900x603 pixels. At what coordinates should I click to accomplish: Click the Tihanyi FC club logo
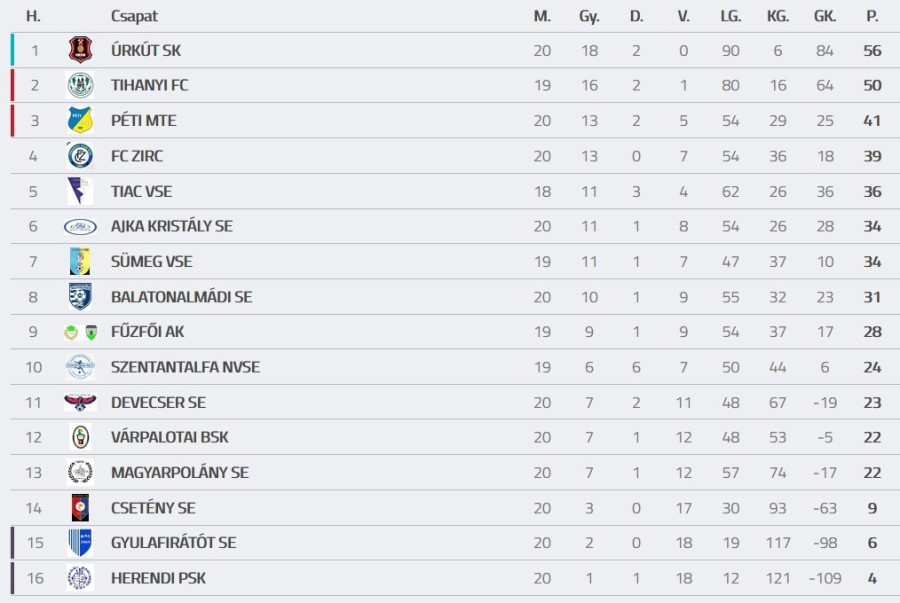pyautogui.click(x=80, y=85)
